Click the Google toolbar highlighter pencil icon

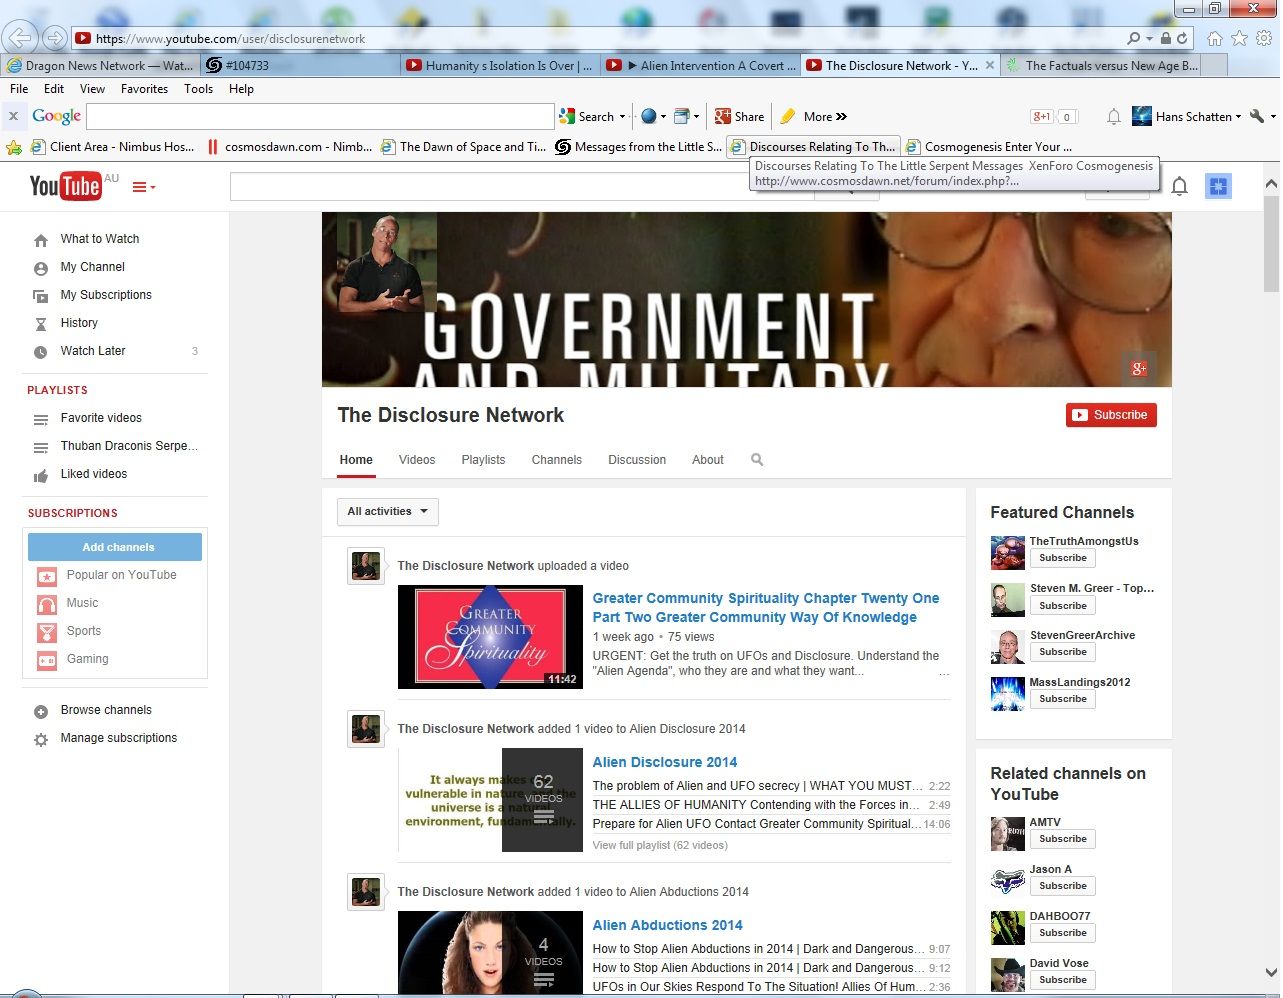tap(788, 116)
